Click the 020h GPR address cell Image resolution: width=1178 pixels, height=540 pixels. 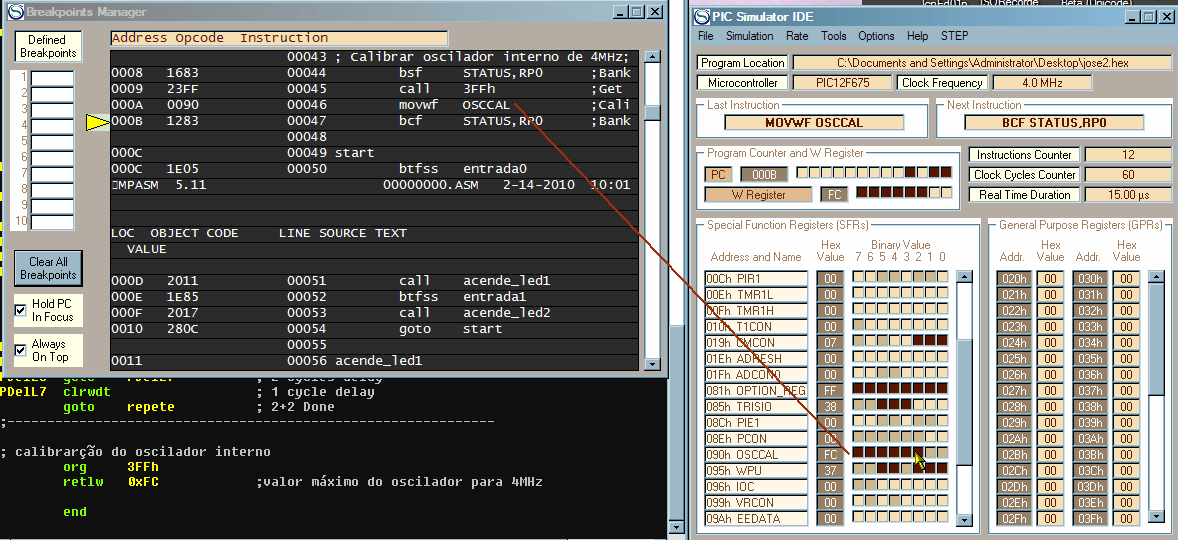point(1013,279)
